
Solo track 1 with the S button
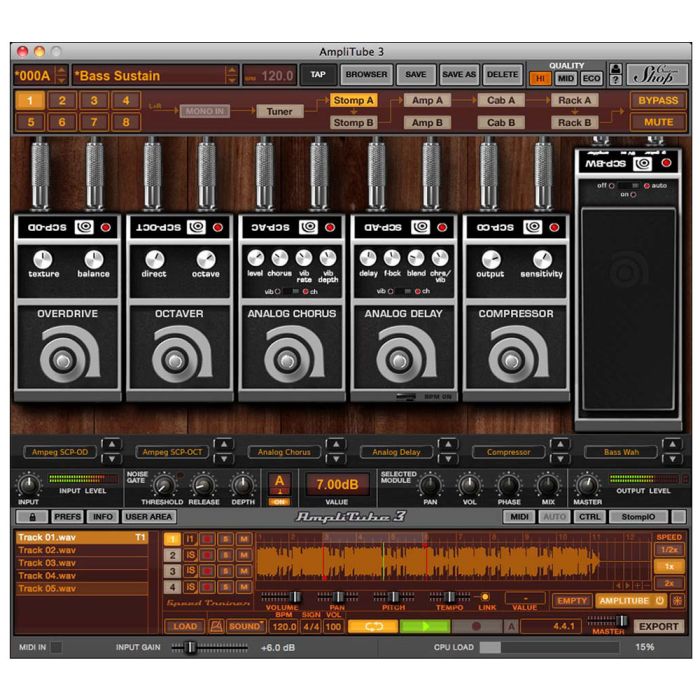point(225,539)
